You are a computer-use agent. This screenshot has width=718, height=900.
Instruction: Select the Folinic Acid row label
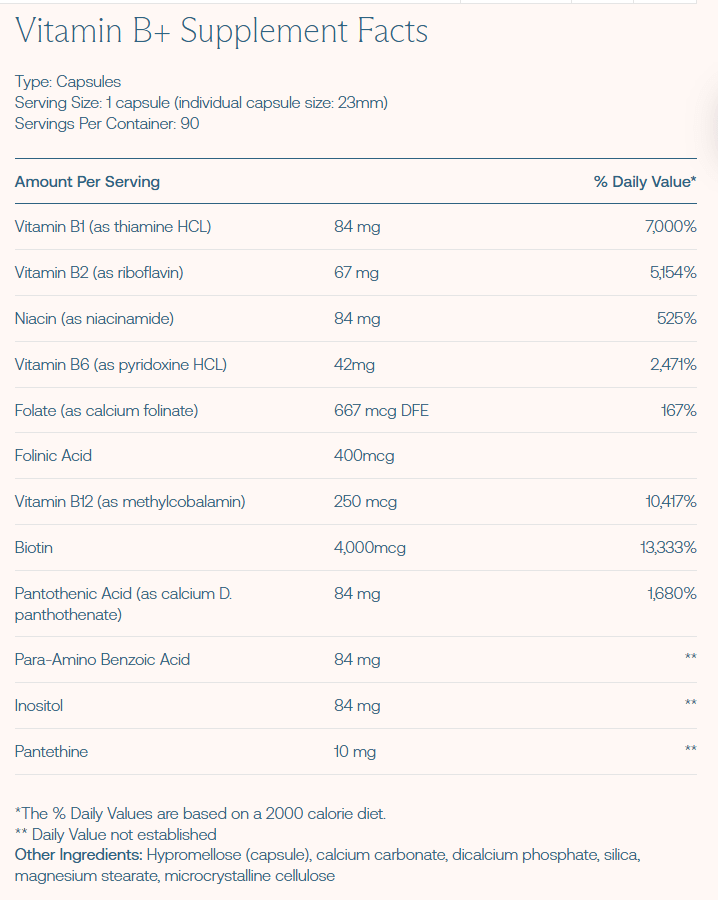[x=53, y=456]
